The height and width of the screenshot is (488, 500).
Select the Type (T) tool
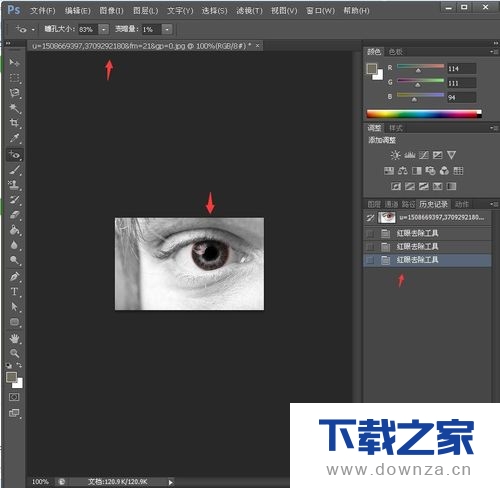point(14,292)
